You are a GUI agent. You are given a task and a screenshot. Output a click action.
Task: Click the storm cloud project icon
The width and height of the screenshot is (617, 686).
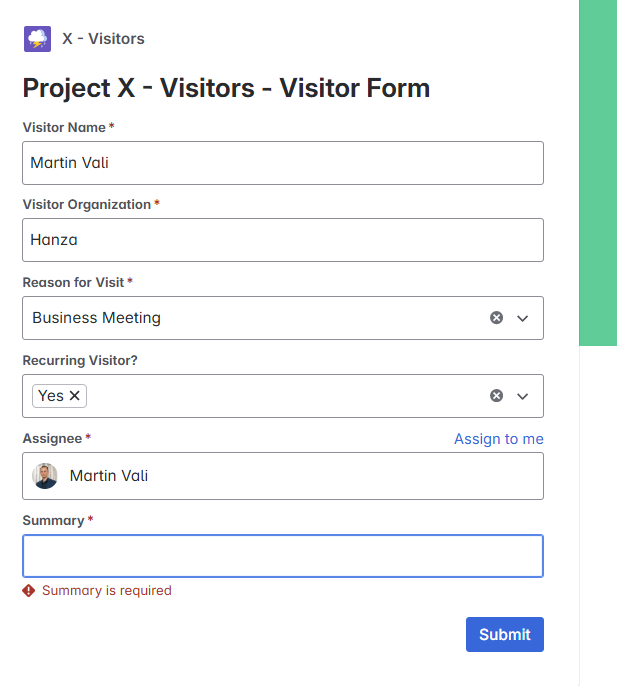click(37, 39)
